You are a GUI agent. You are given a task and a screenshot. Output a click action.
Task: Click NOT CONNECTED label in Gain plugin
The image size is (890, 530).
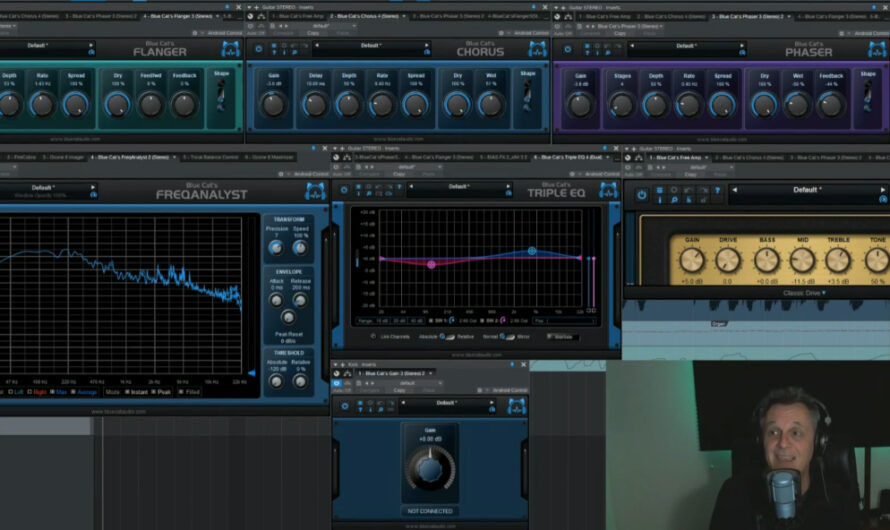(x=430, y=511)
